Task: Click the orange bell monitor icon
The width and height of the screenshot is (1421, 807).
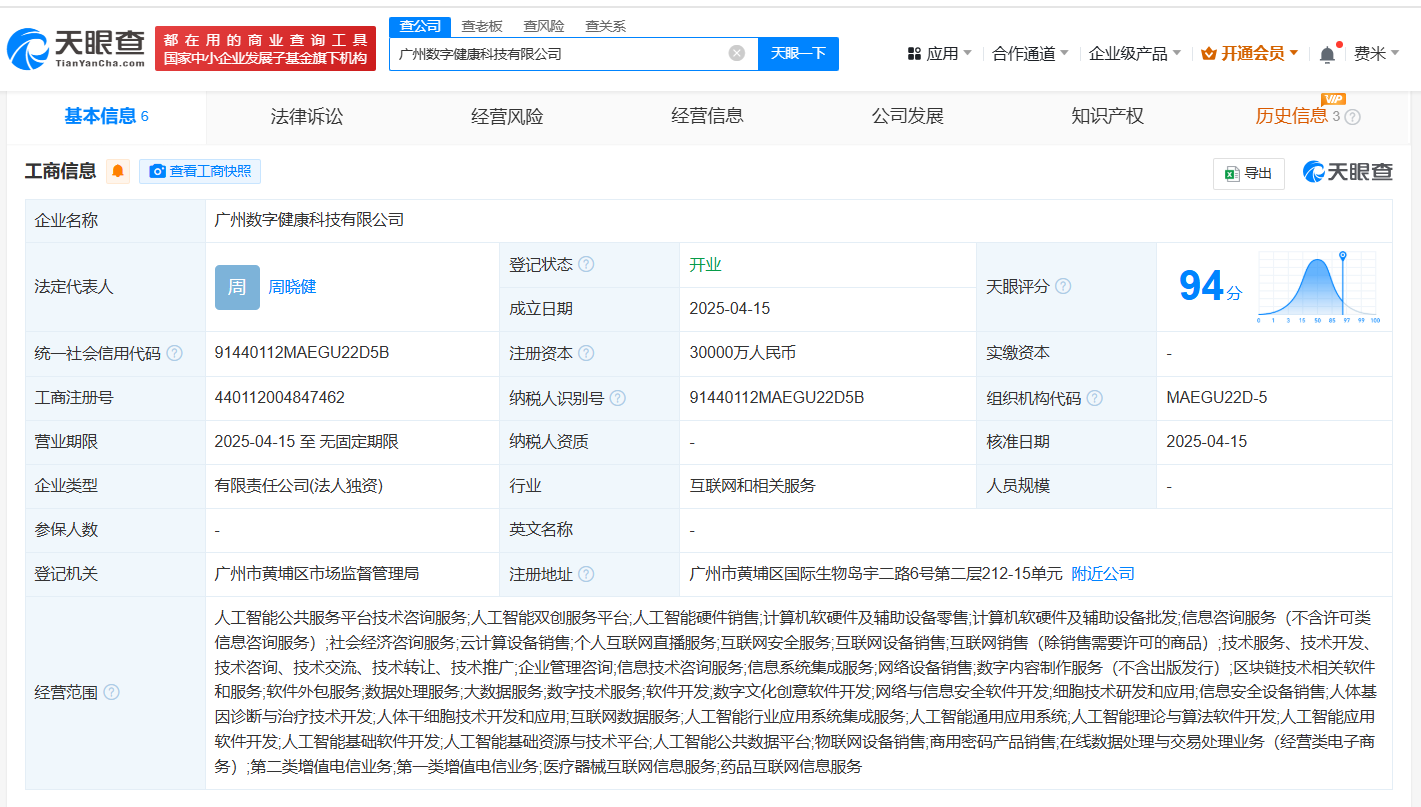Action: 118,172
